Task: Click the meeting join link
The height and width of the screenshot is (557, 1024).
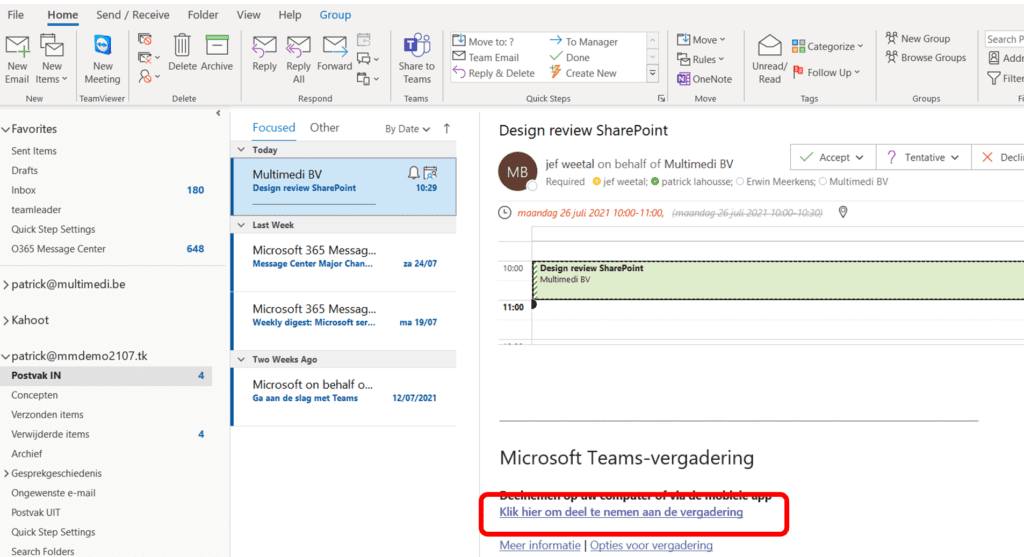Action: click(621, 512)
